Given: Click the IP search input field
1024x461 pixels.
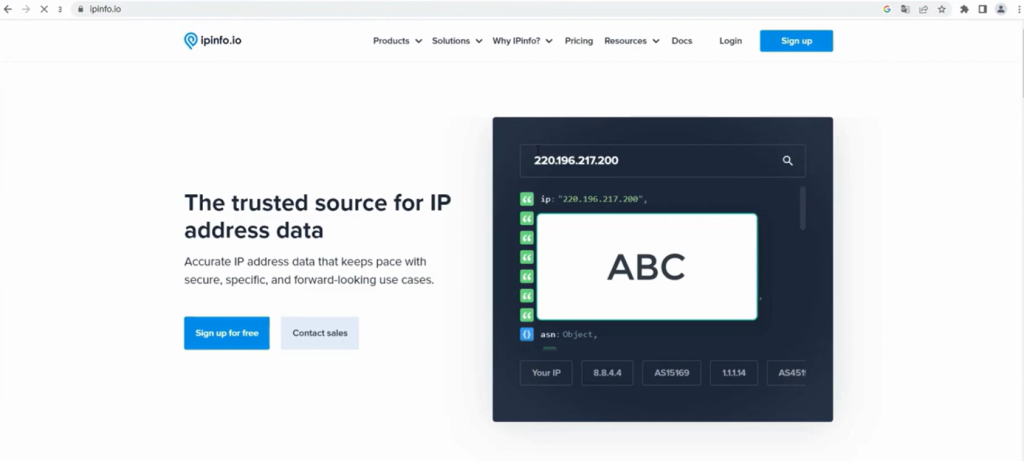Looking at the screenshot, I should [662, 161].
